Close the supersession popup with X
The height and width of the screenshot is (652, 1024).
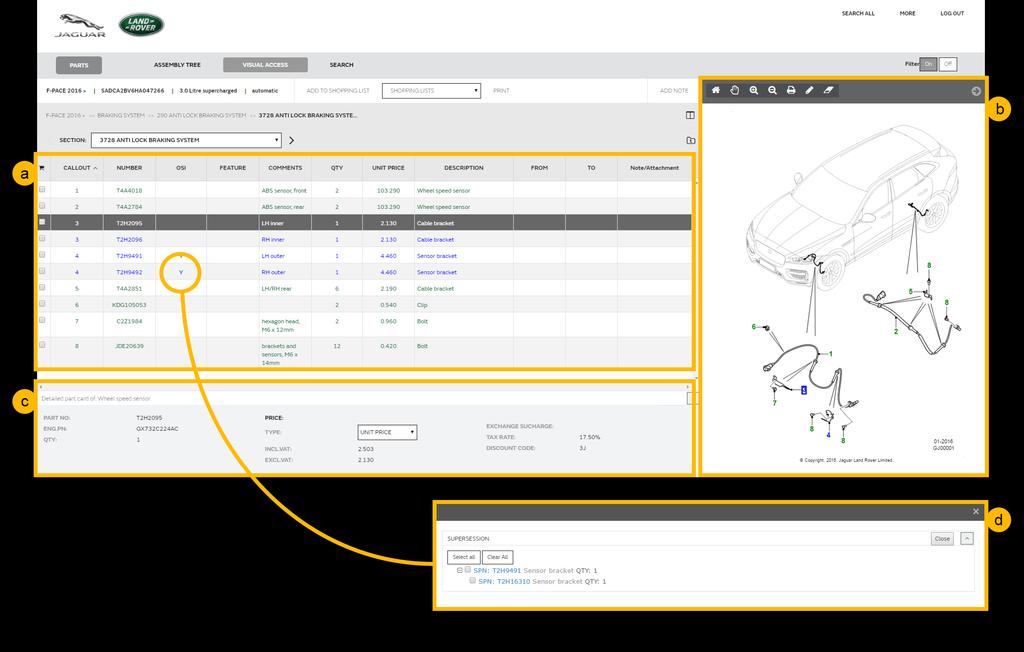tap(976, 512)
